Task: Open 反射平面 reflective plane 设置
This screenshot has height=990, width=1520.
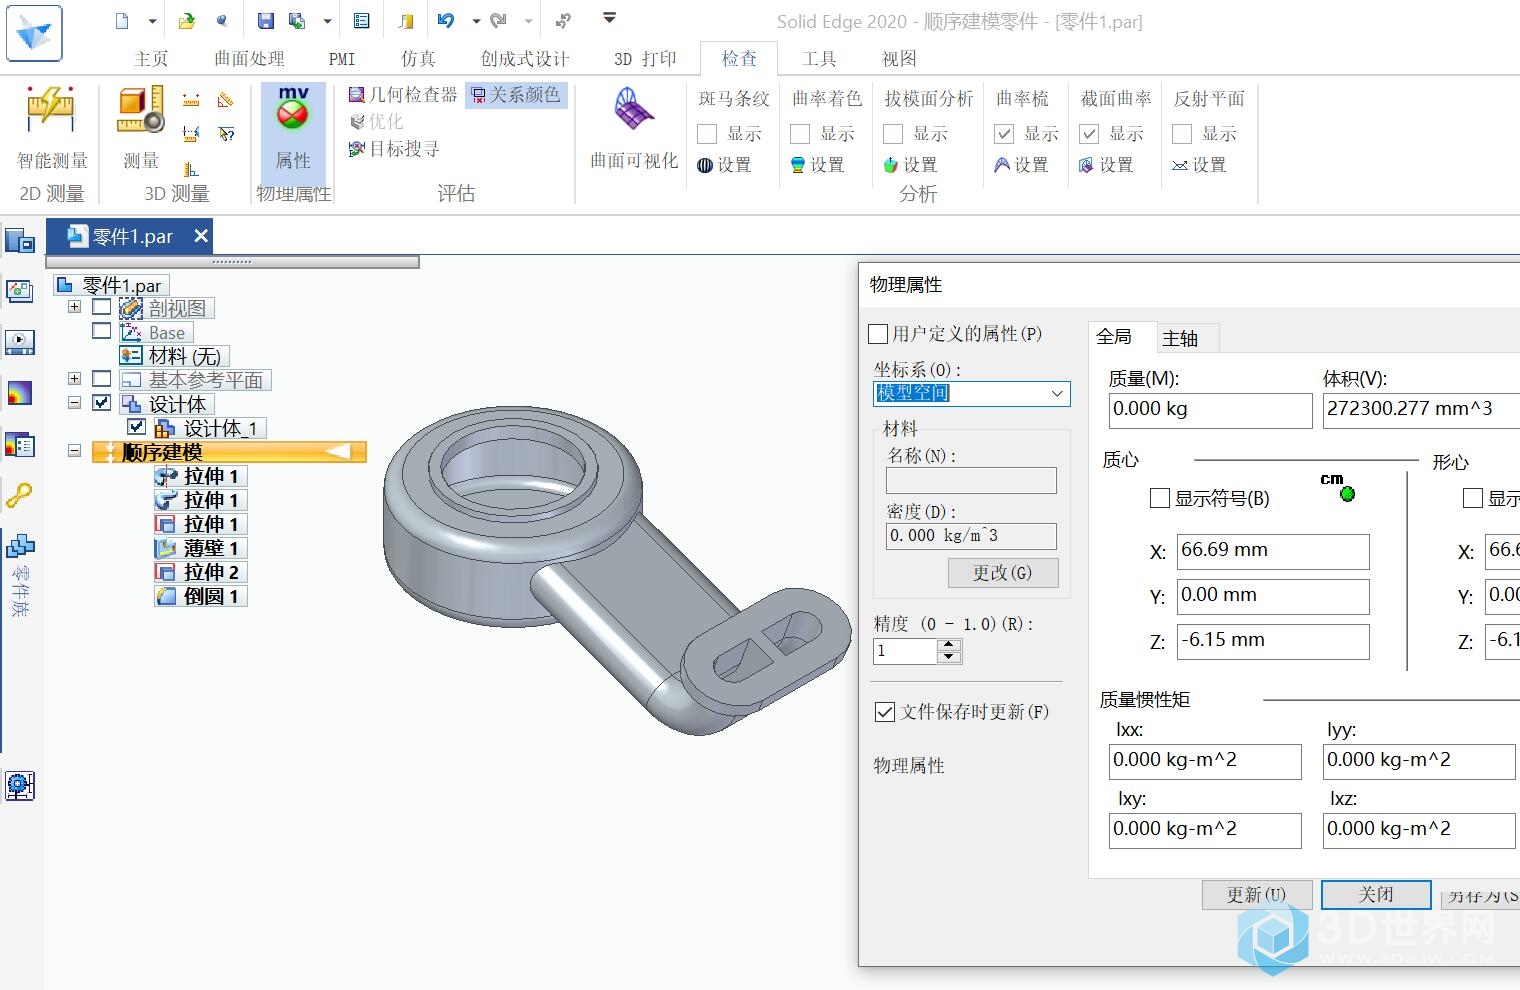Action: point(1199,165)
